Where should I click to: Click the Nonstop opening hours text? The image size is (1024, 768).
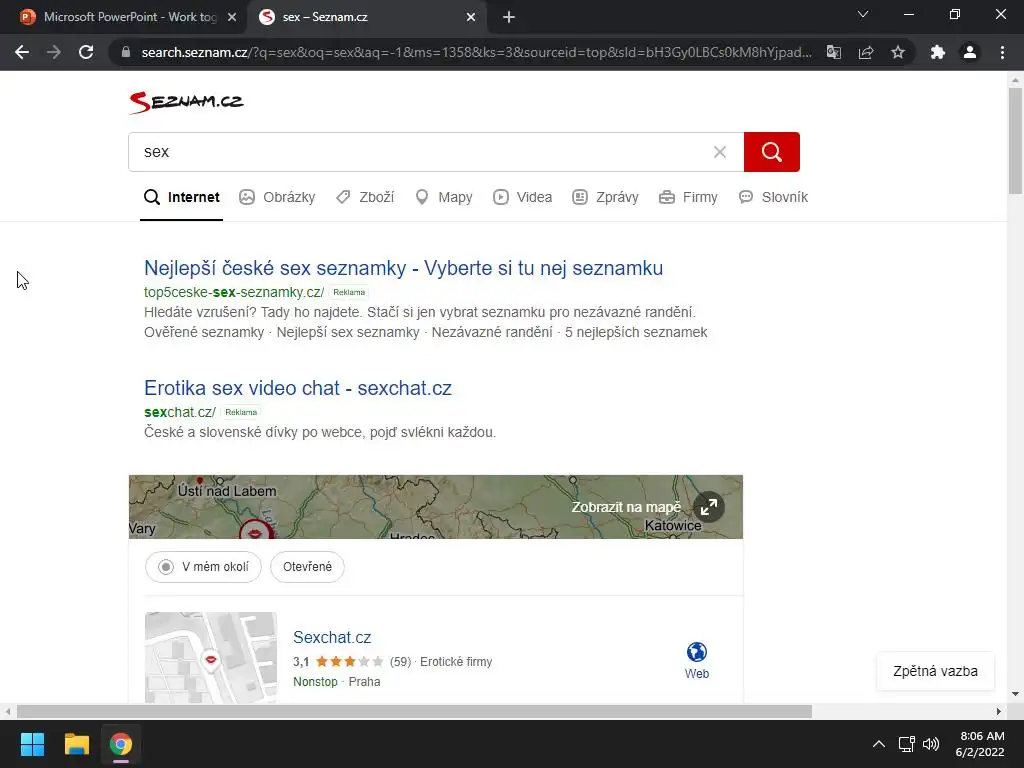315,682
